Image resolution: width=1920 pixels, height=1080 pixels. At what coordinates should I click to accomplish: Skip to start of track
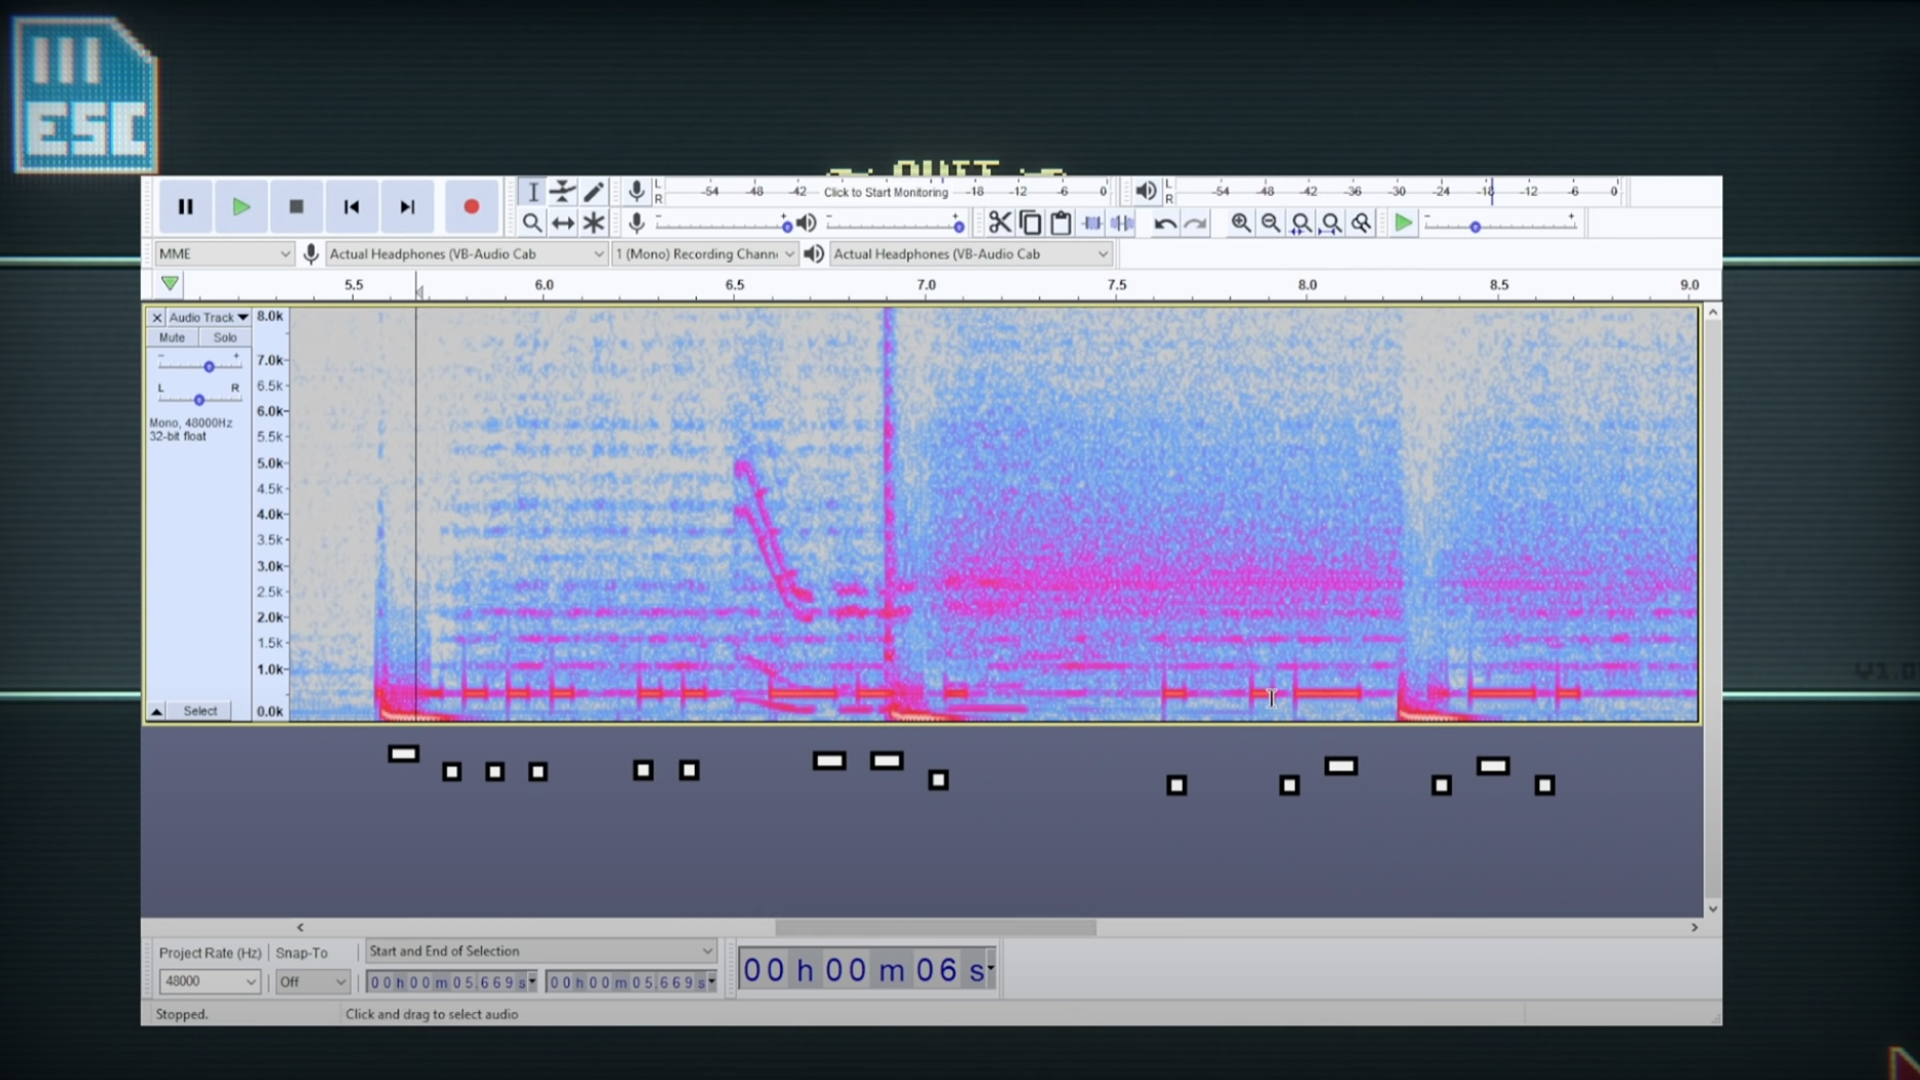(351, 207)
